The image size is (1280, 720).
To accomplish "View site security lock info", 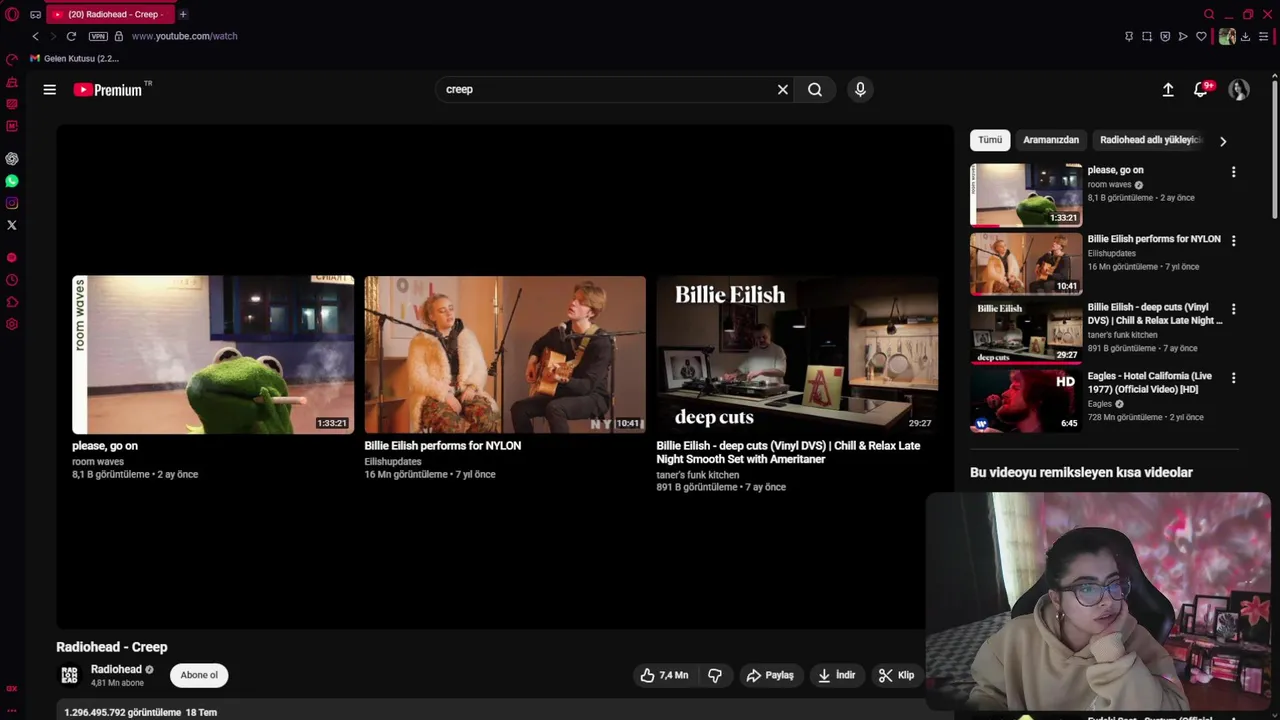I will (119, 36).
